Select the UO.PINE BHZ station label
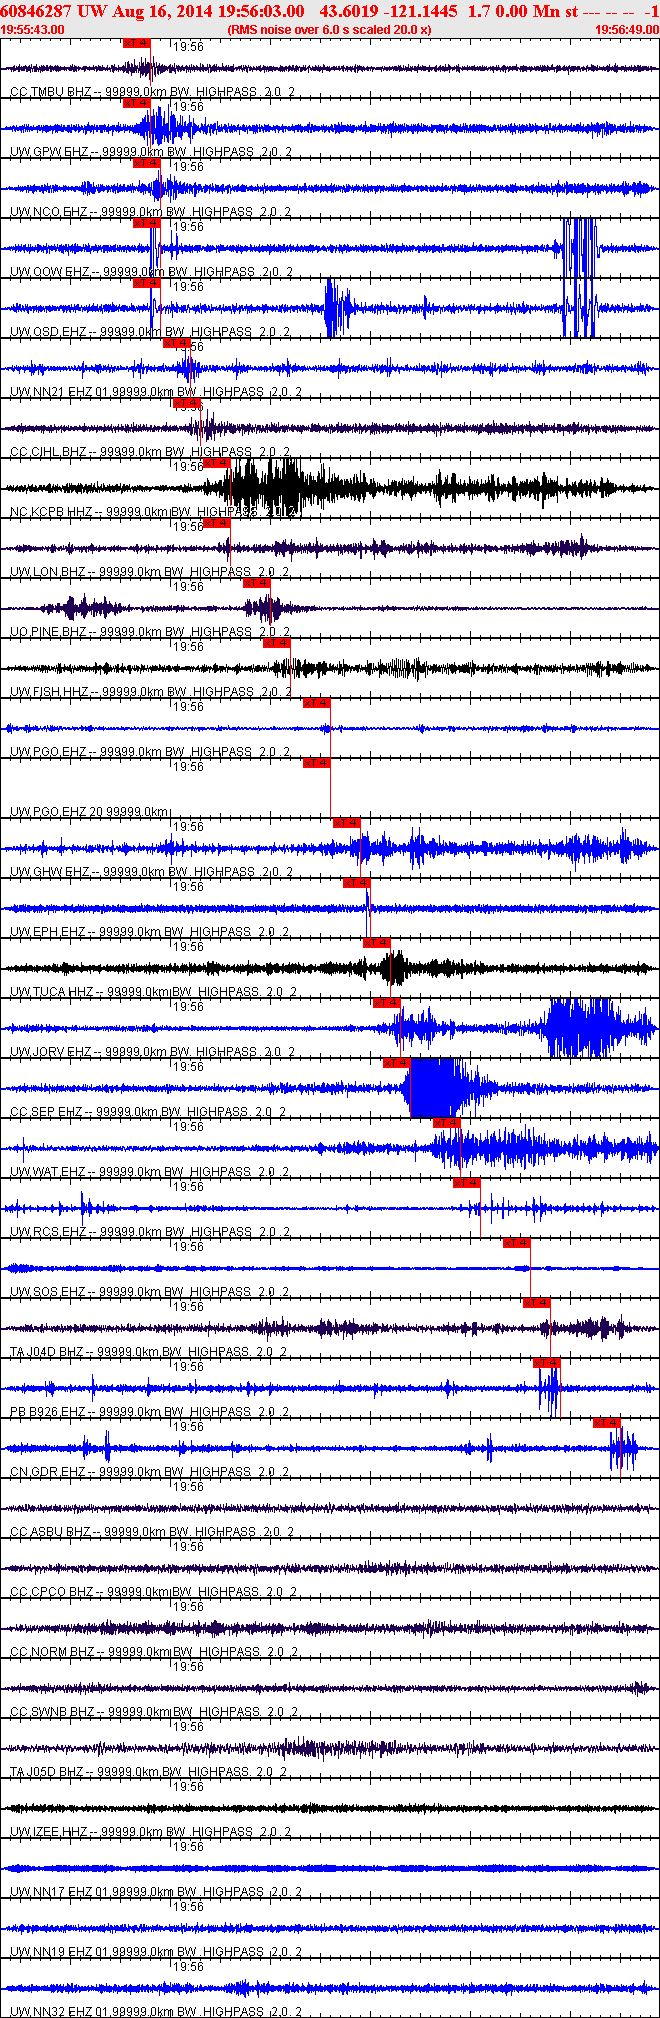The height and width of the screenshot is (2018, 660). [x=150, y=632]
